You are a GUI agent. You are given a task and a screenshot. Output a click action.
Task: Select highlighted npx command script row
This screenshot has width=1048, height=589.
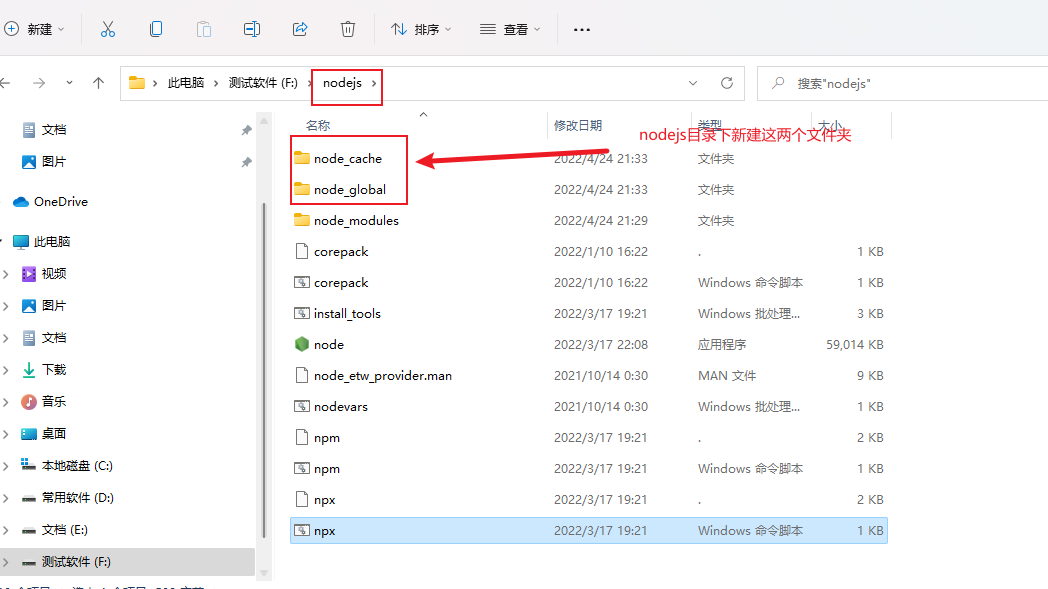pos(589,531)
